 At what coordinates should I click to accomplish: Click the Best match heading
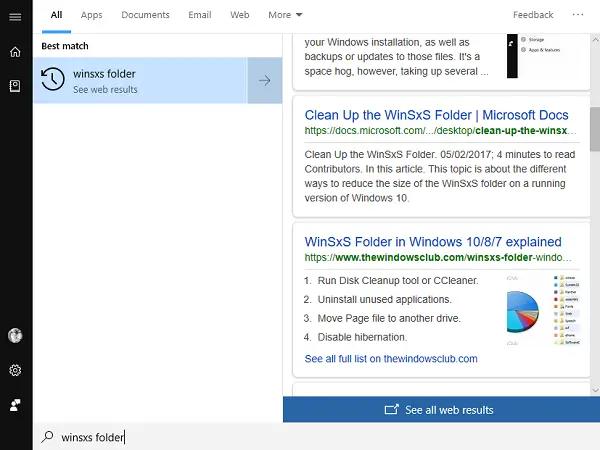point(65,46)
